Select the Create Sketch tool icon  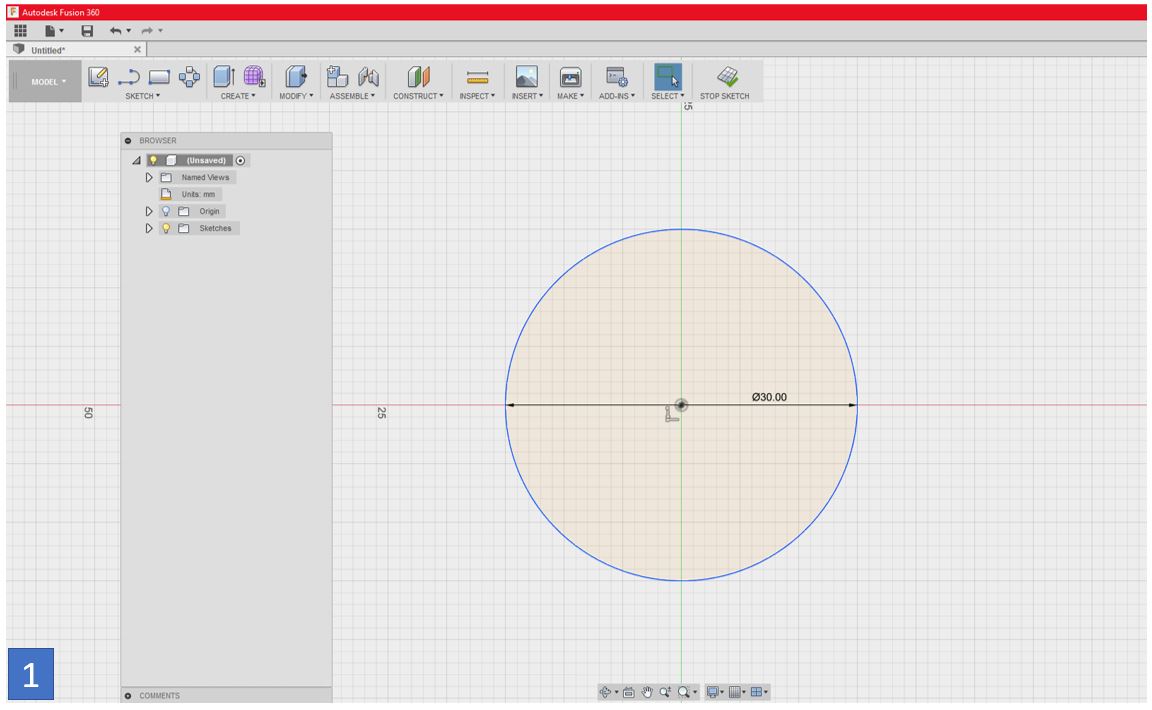pyautogui.click(x=98, y=76)
